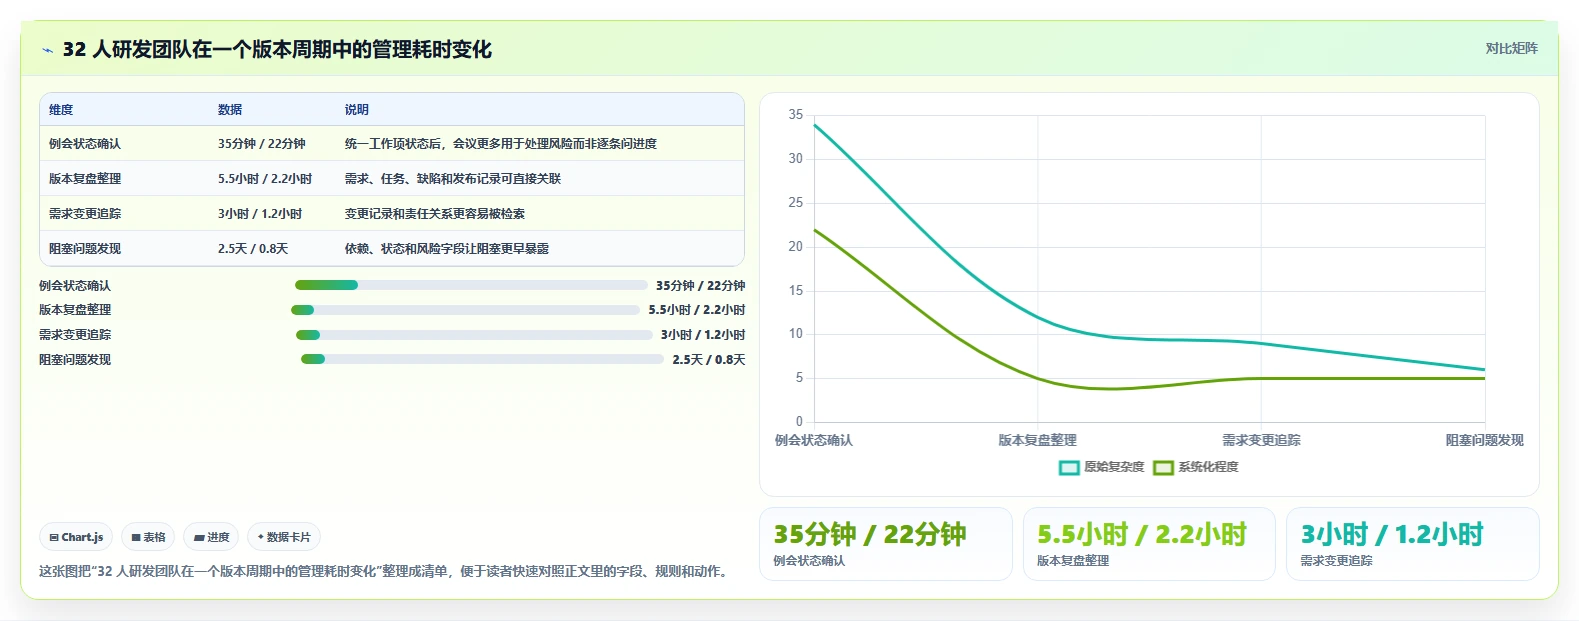Select the 进度 tag chip
1579x621 pixels.
[211, 537]
